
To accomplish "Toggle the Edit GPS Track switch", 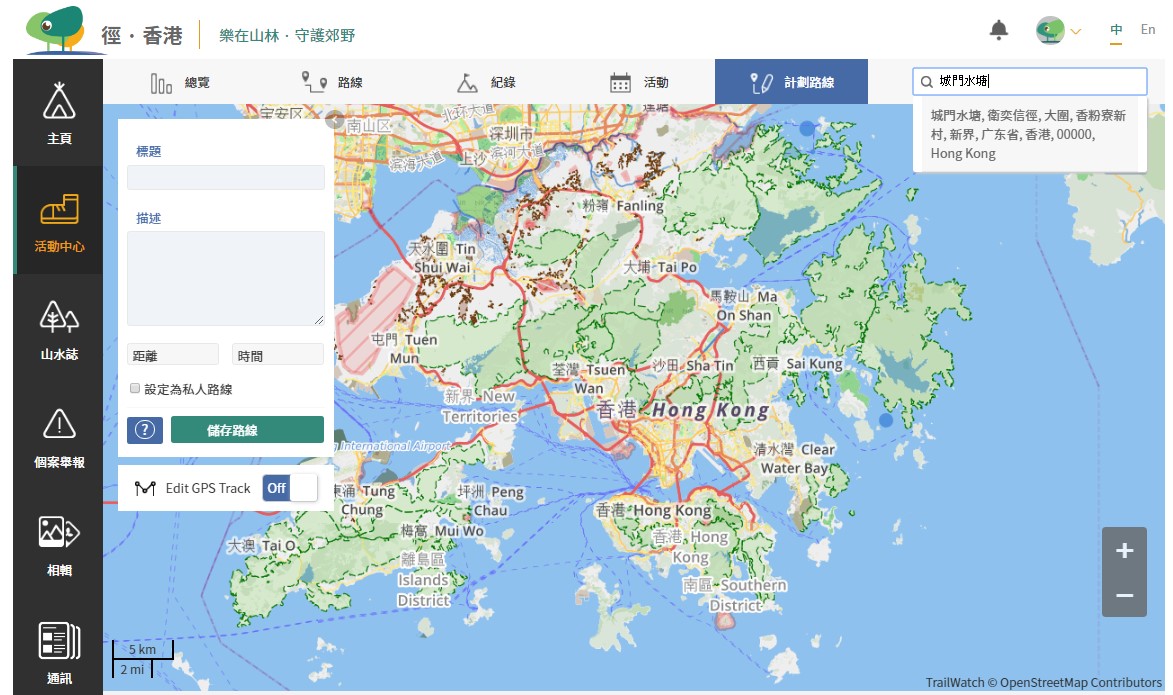I will point(289,488).
